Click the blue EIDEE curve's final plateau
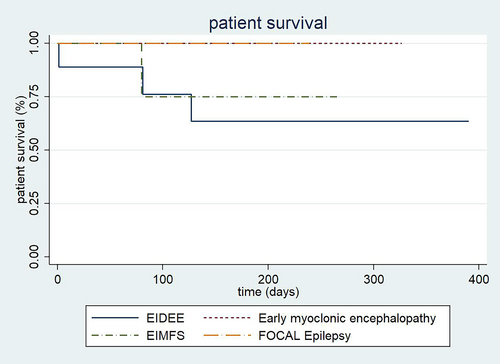Image resolution: width=500 pixels, height=364 pixels. (x=330, y=121)
